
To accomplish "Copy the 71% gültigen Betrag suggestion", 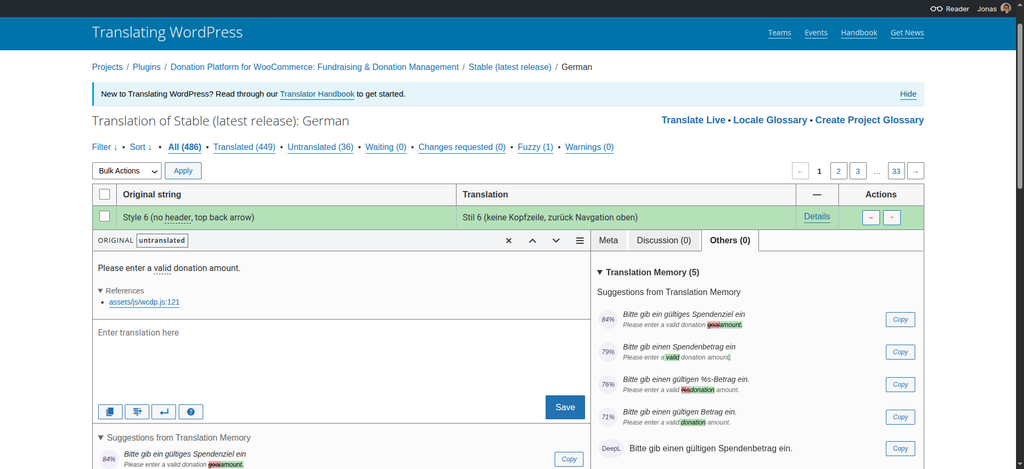I will coord(901,417).
